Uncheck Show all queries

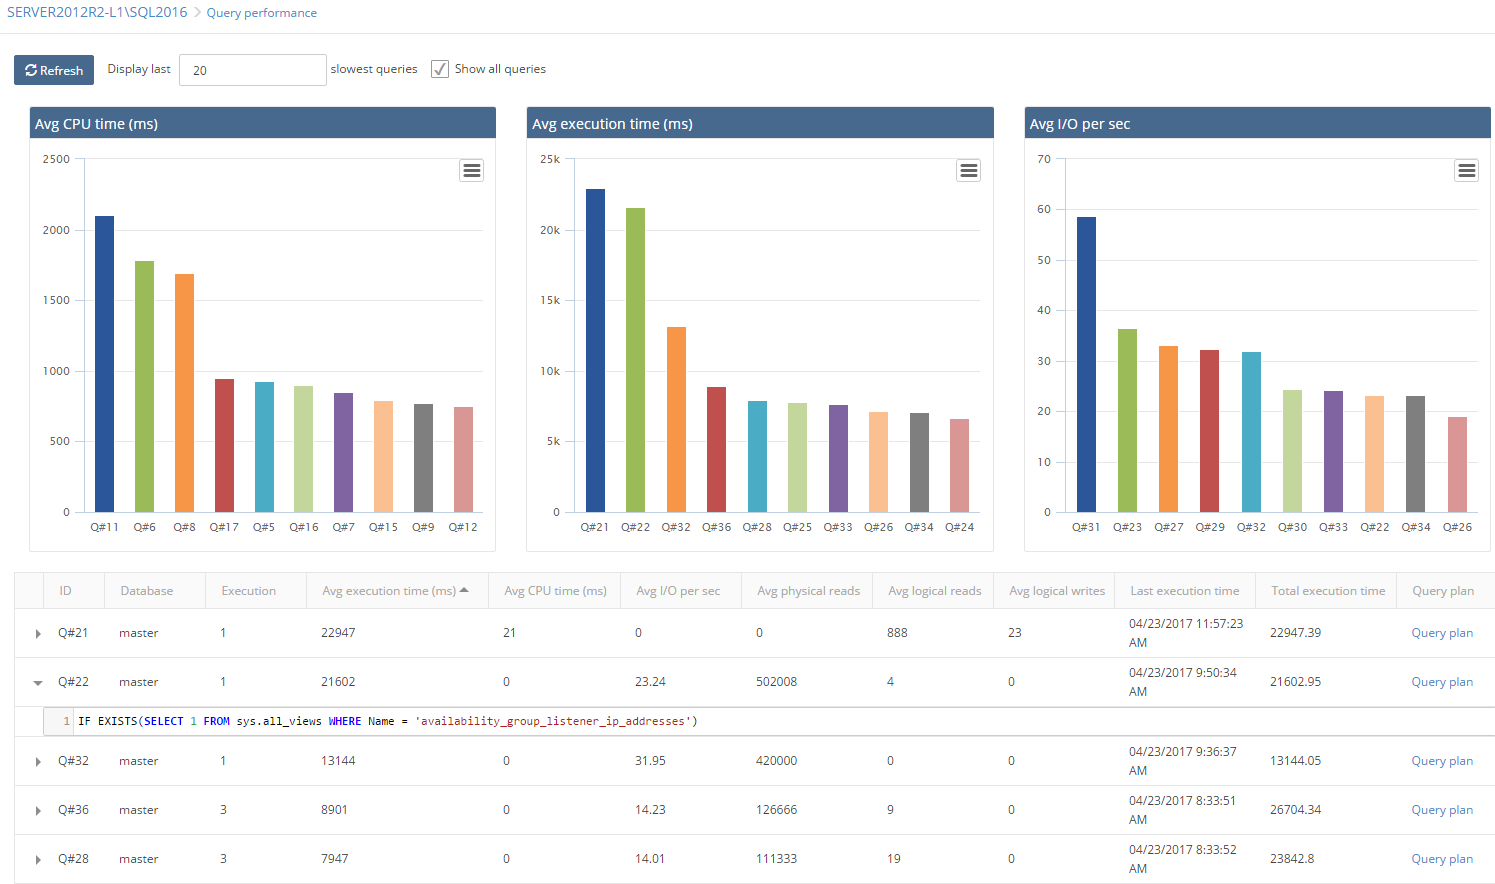coord(440,69)
